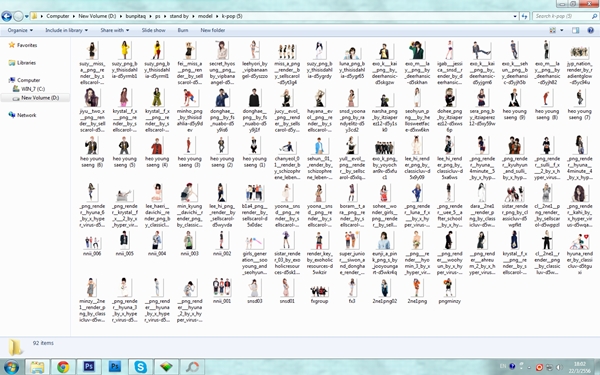Select Computer in the navigation pane
600x375 pixels.
coord(28,80)
